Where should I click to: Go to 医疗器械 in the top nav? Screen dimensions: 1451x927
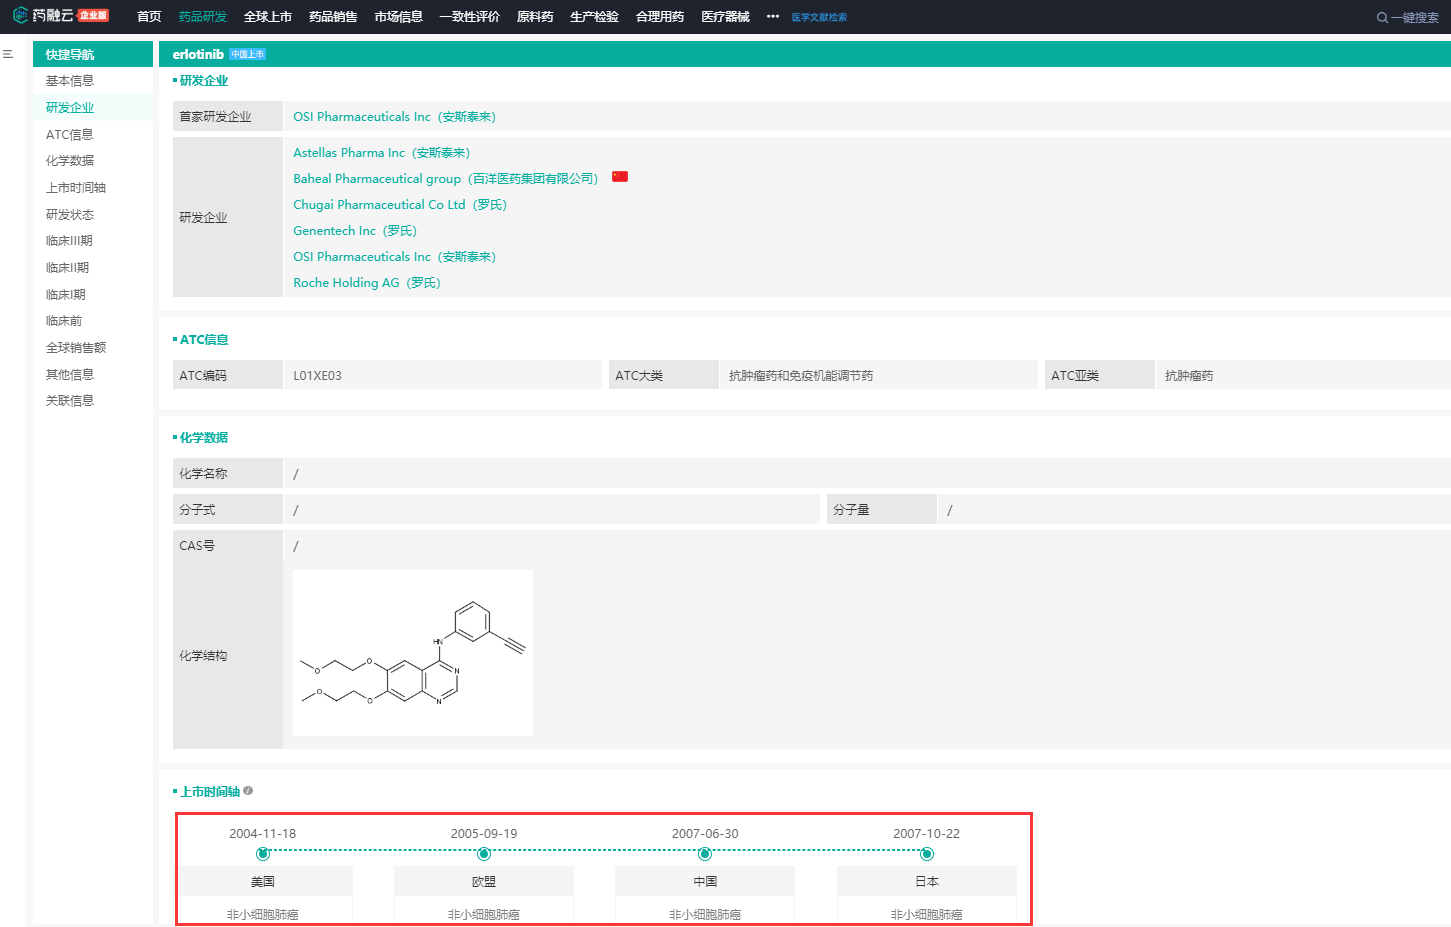coord(725,17)
